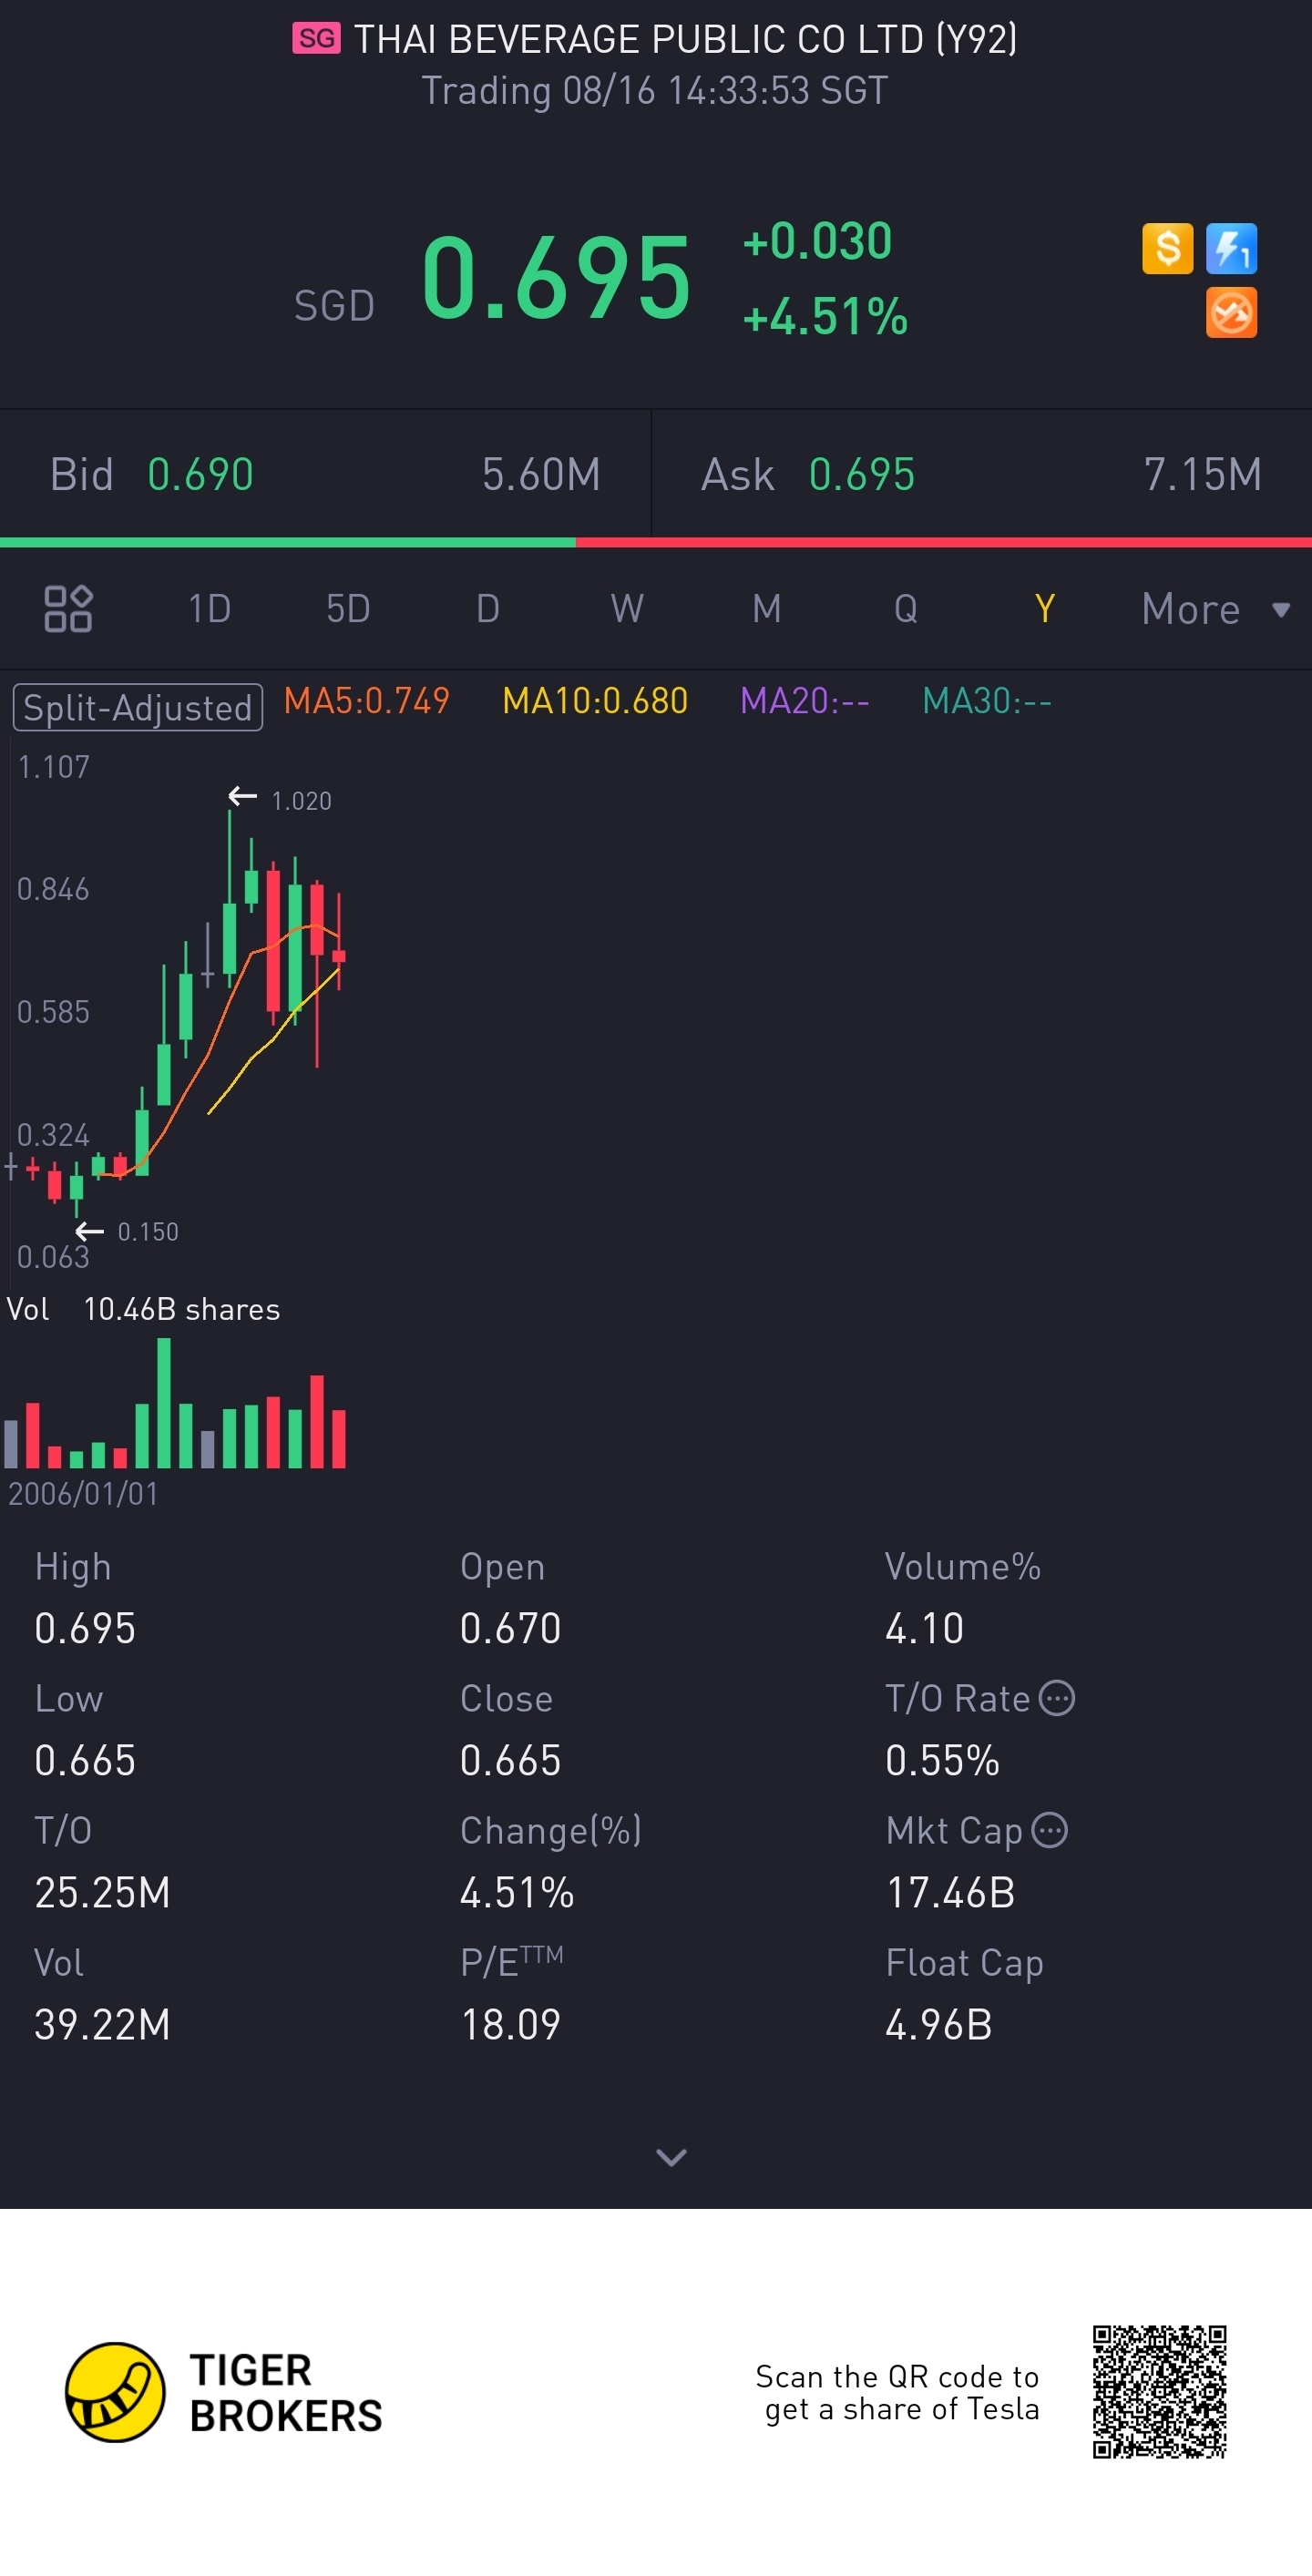Click the yellow dollar sign icon
Image resolution: width=1312 pixels, height=2576 pixels.
pyautogui.click(x=1167, y=248)
